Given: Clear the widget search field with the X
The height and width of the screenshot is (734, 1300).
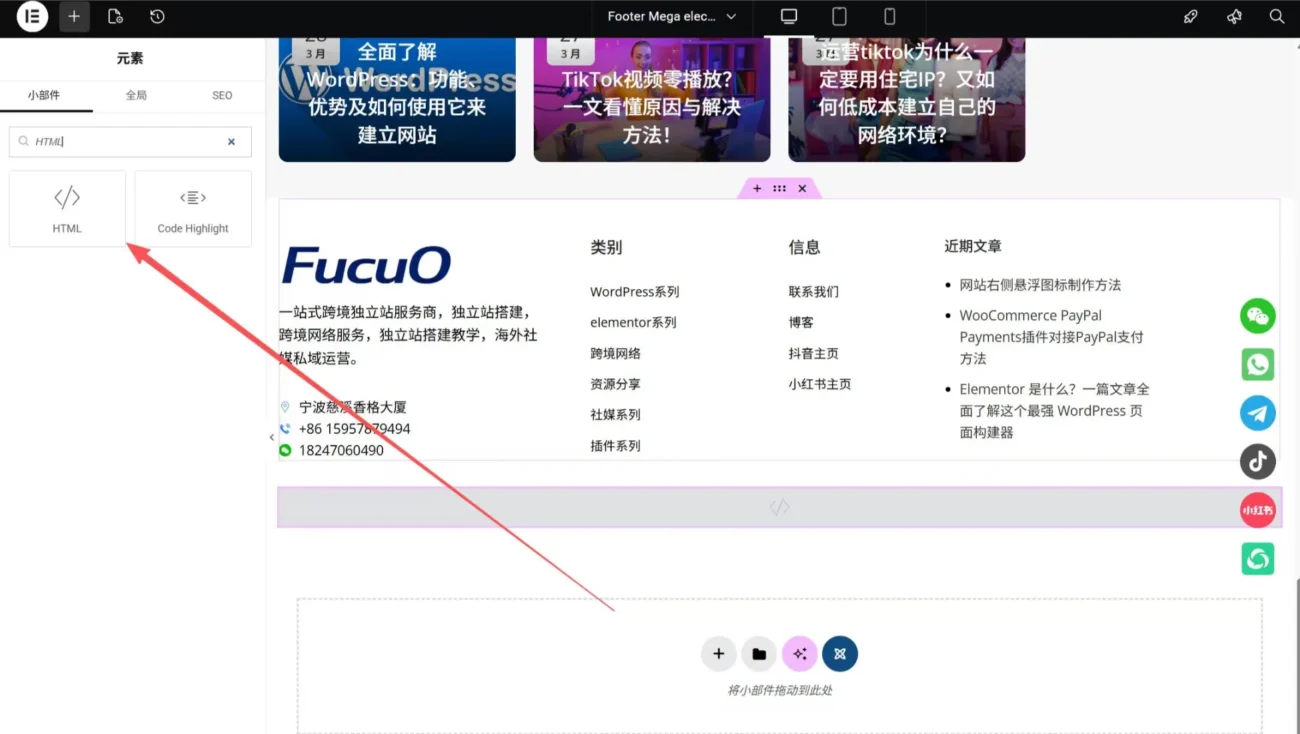Looking at the screenshot, I should 231,141.
